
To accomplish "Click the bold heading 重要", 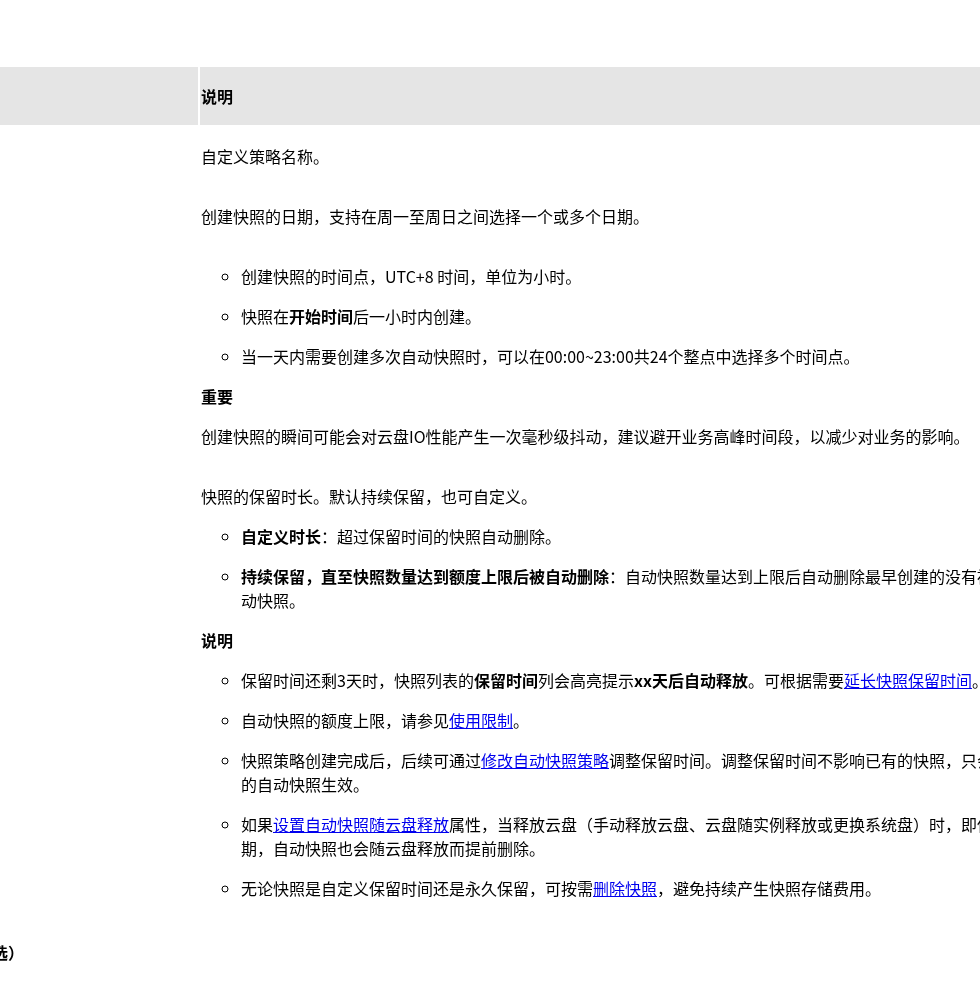I will point(217,397).
